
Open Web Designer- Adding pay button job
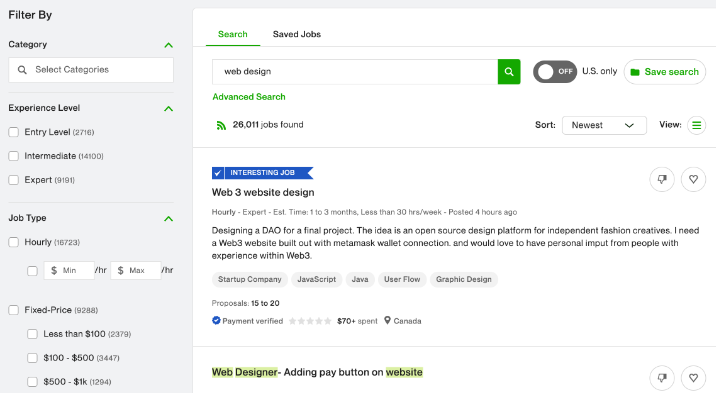317,372
